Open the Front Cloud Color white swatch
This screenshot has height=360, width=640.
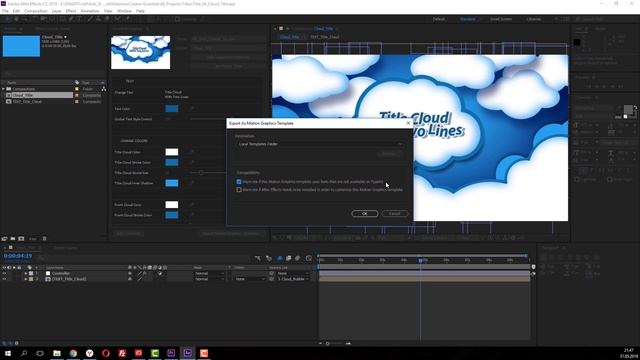tap(171, 204)
